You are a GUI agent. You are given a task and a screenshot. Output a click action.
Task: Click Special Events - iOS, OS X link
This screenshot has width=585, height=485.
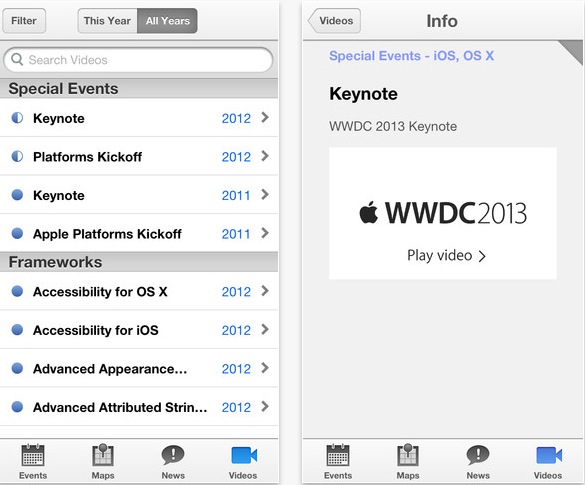[x=412, y=56]
